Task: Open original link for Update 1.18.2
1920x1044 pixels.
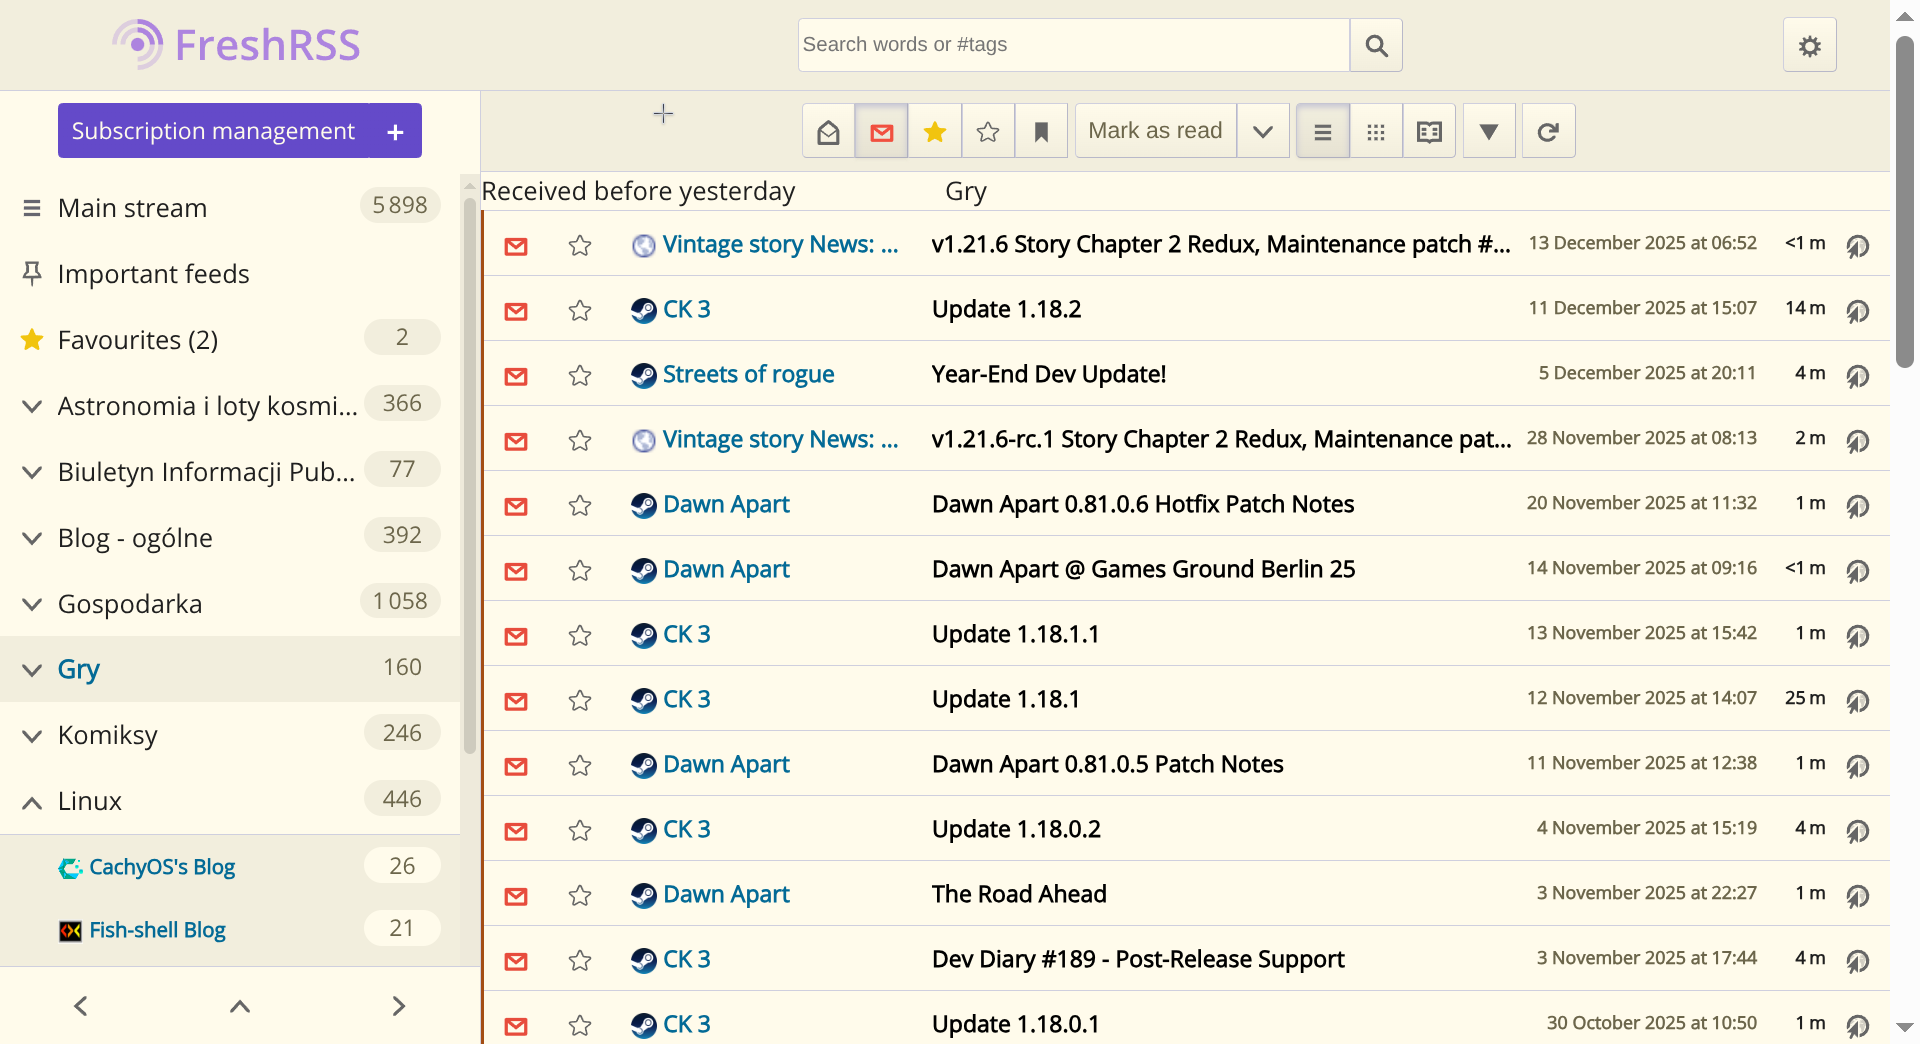Action: tap(1857, 310)
